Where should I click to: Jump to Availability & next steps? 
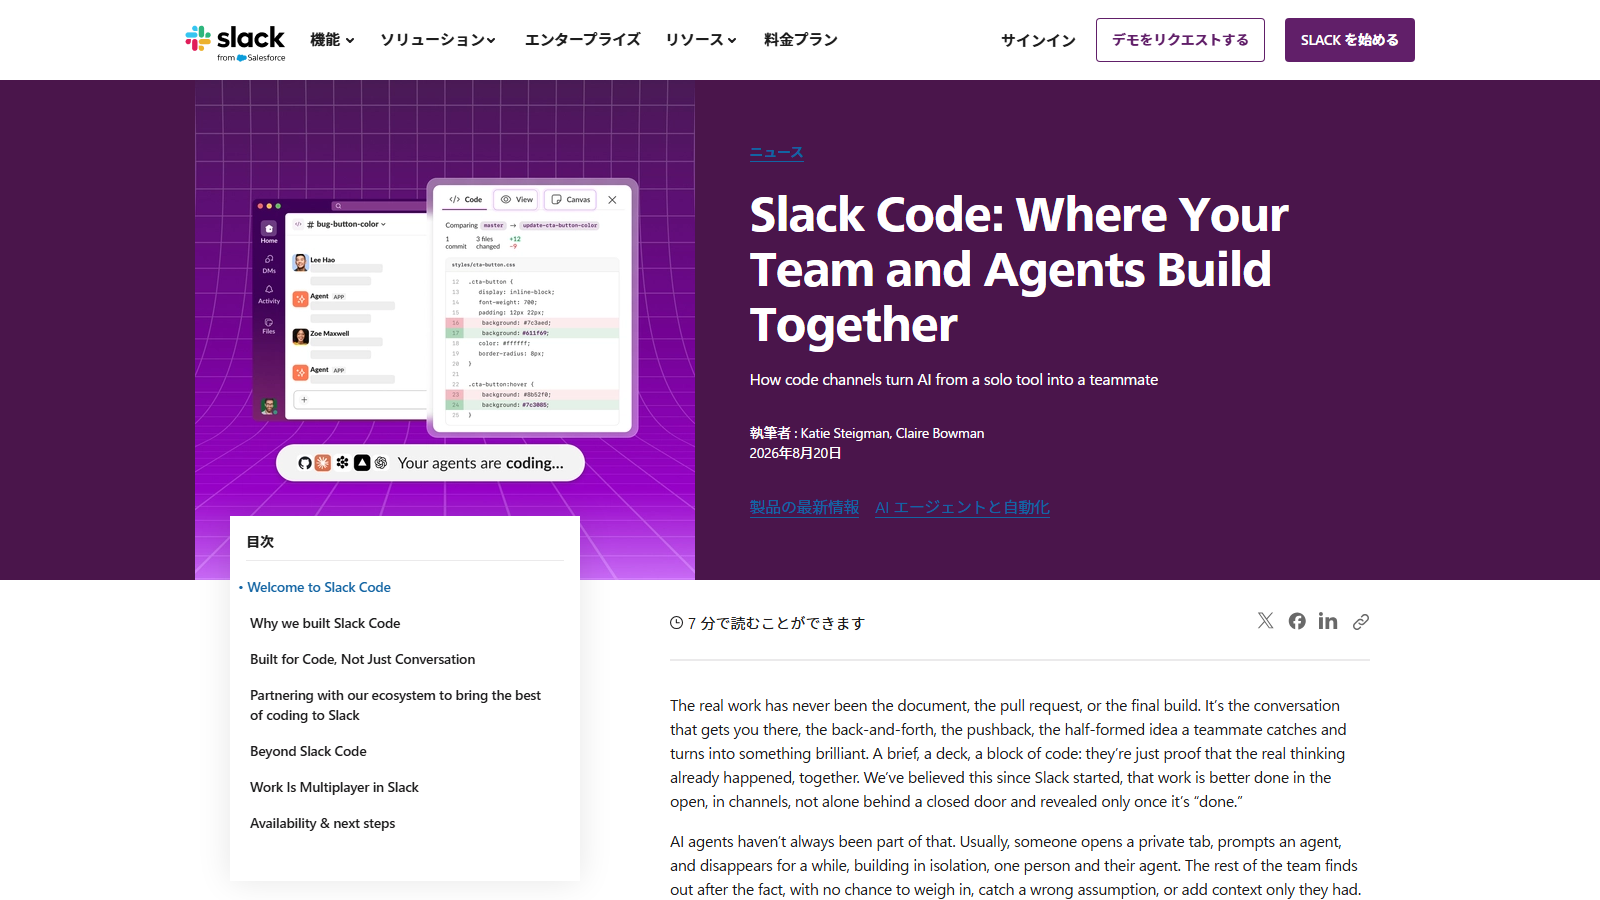click(x=323, y=823)
